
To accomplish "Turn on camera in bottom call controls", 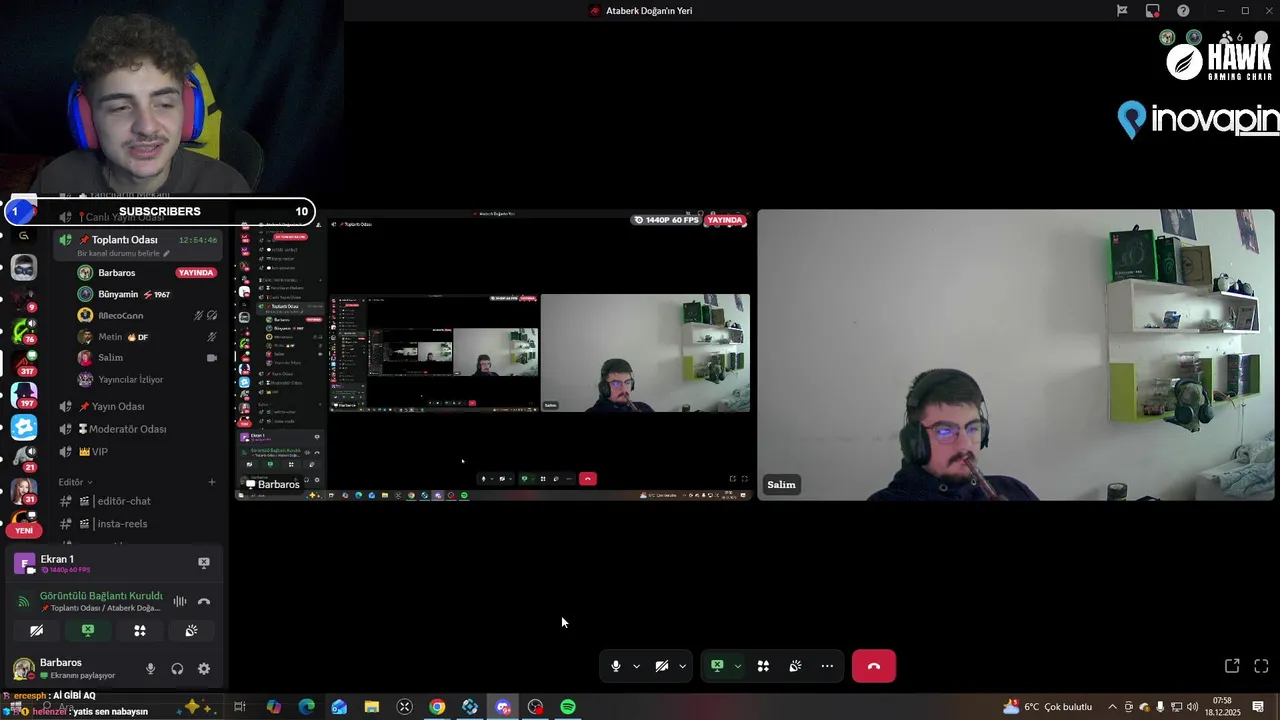I will click(x=662, y=666).
